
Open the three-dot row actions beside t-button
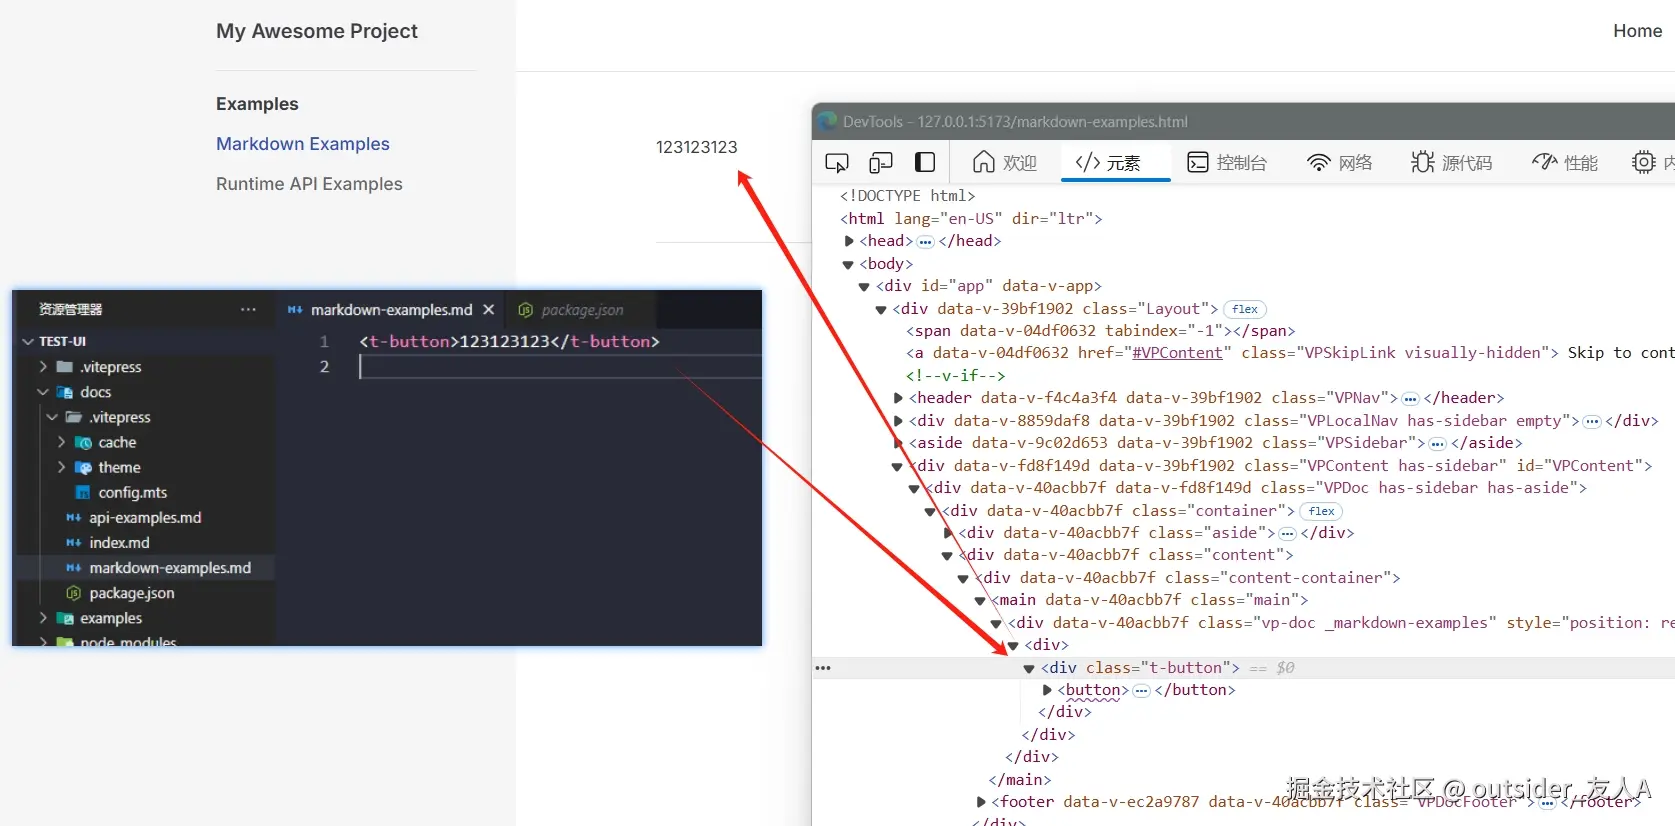[x=823, y=668]
